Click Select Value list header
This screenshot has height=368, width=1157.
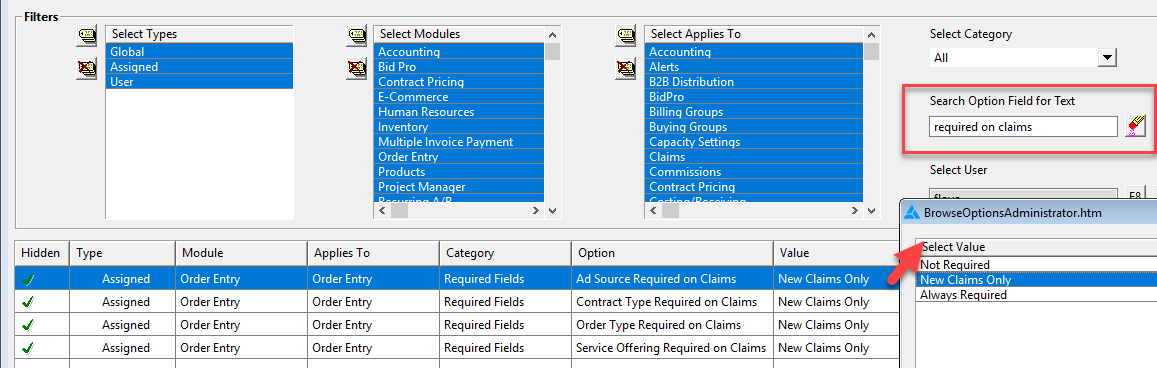(x=1037, y=247)
